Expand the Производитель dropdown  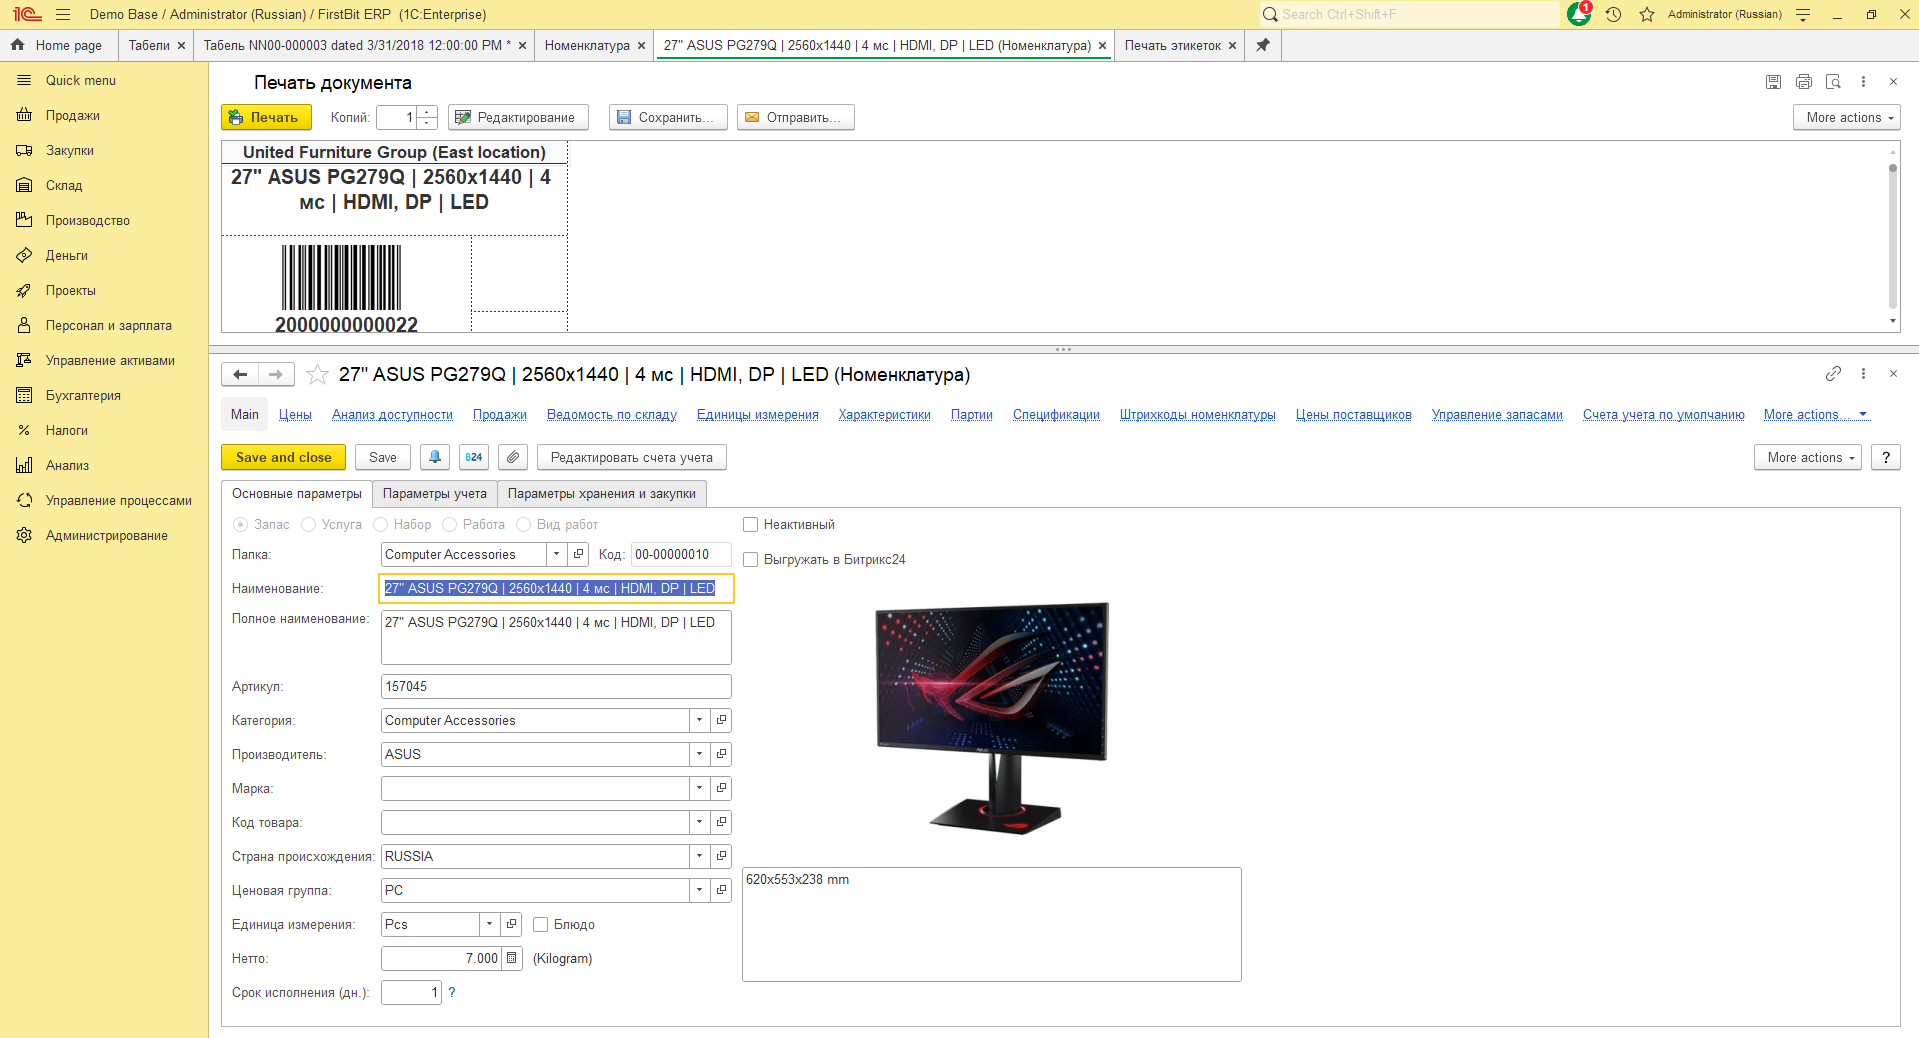coord(699,754)
